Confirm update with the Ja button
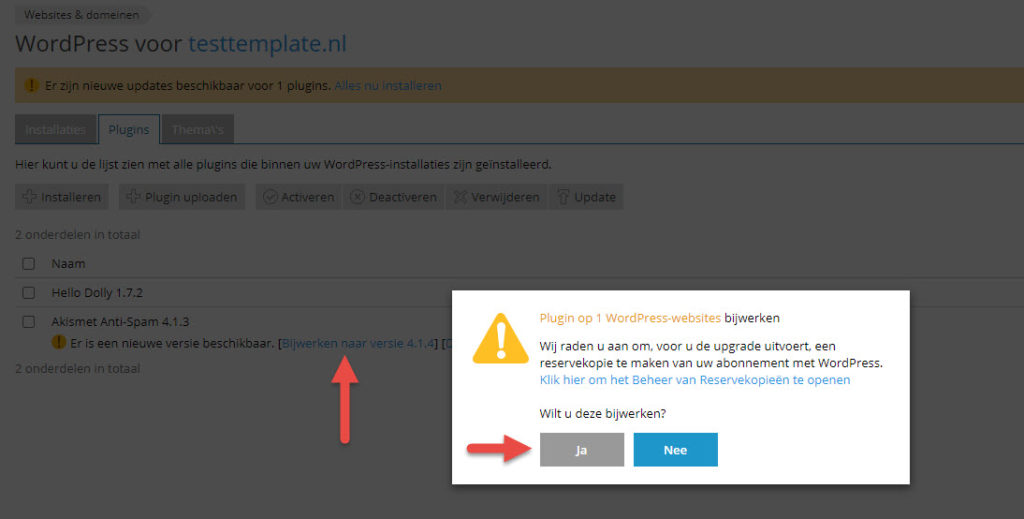Screen dimensions: 1024x519 (581, 450)
